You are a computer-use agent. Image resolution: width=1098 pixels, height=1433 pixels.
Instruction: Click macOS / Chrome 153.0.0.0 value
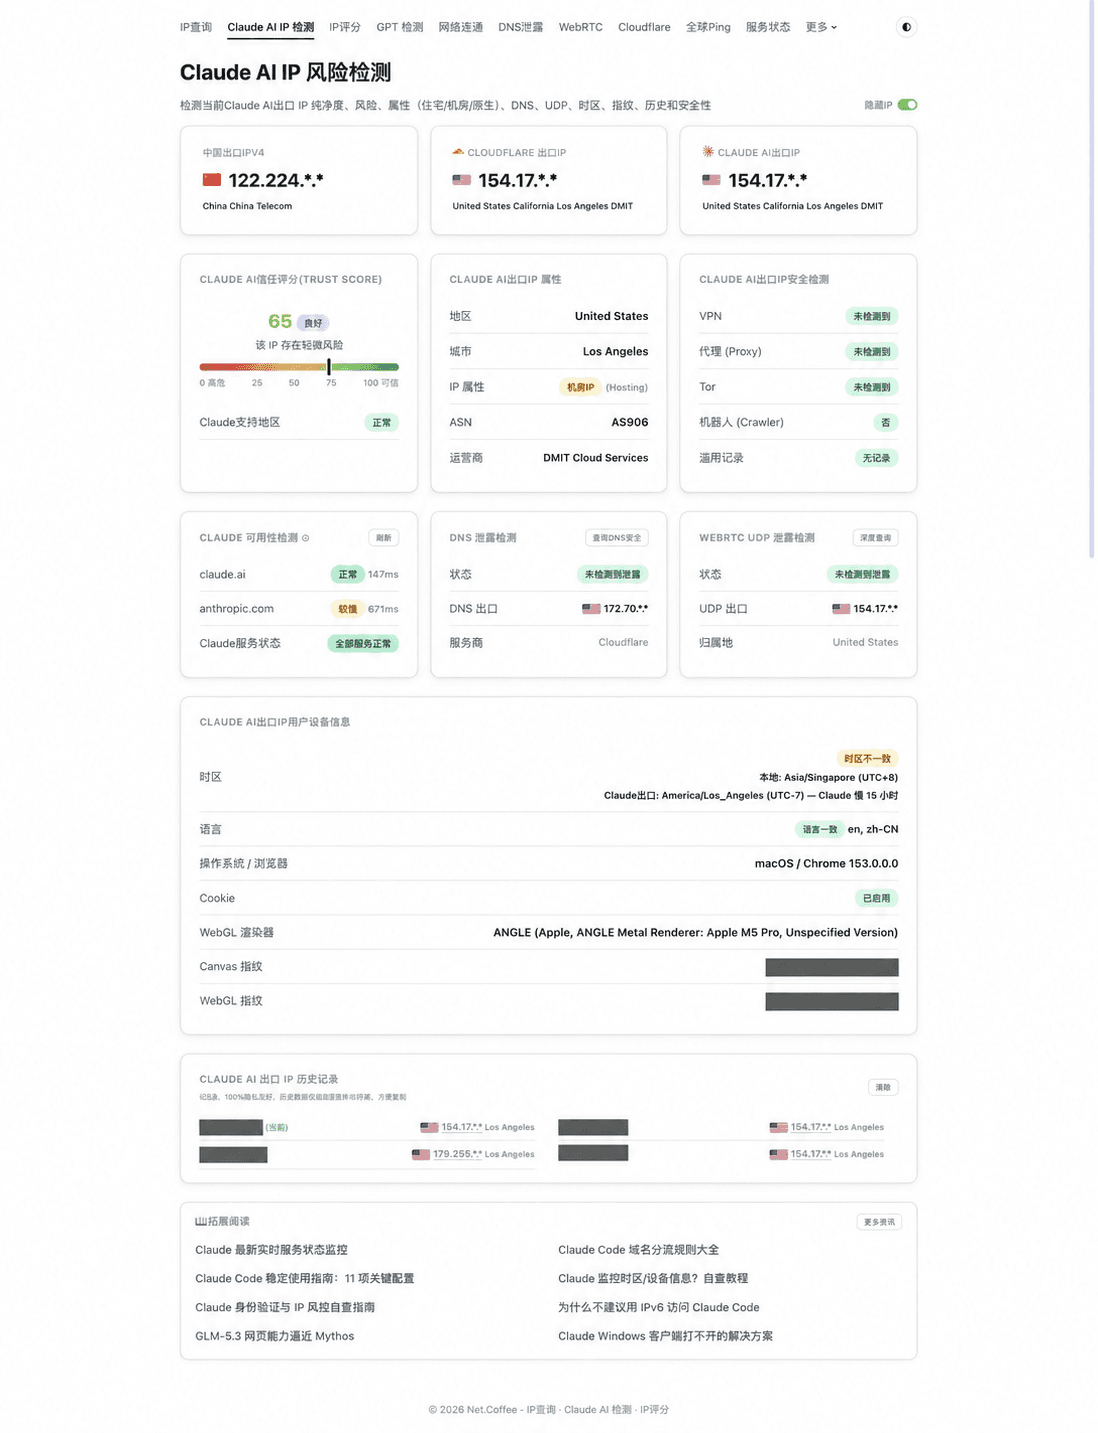[x=826, y=864]
